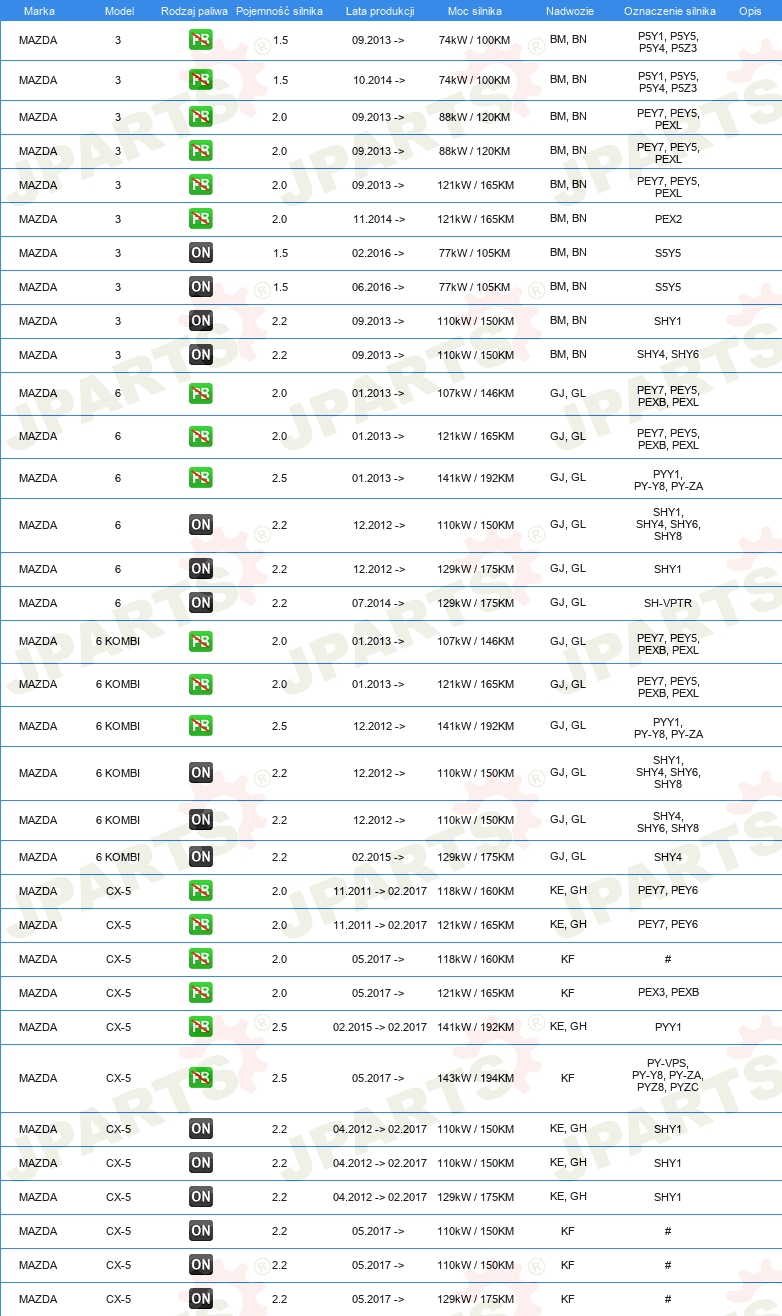Click the Opis column header

pos(750,11)
